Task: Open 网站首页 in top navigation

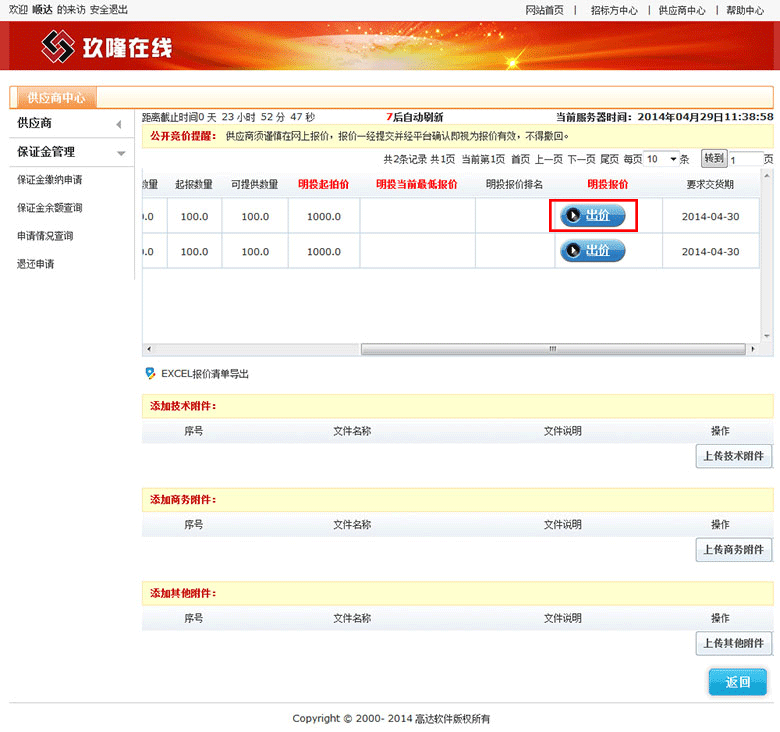Action: click(x=544, y=10)
